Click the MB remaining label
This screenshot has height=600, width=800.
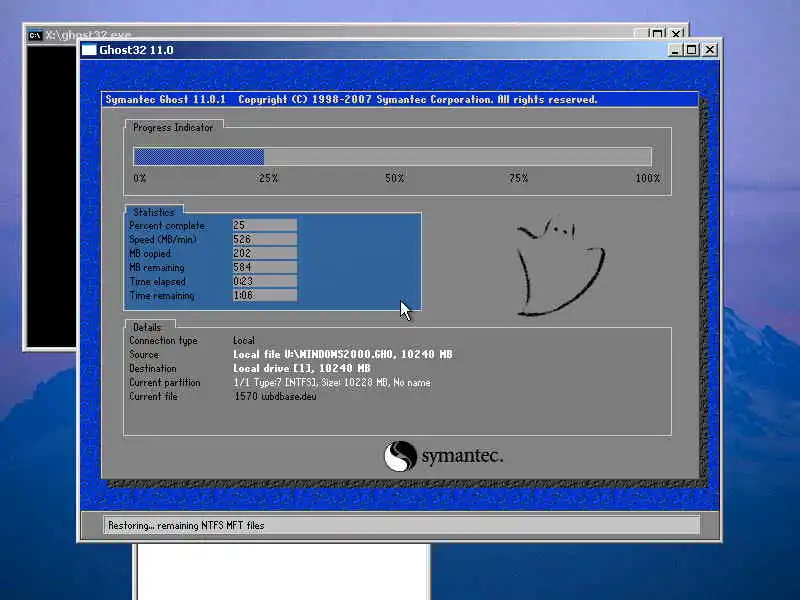tap(157, 267)
